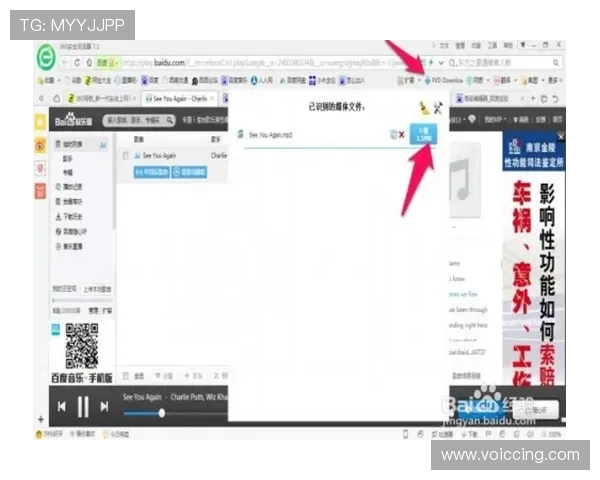Close the 南京金陵 advertisement
This screenshot has height=480, width=600.
(x=561, y=137)
